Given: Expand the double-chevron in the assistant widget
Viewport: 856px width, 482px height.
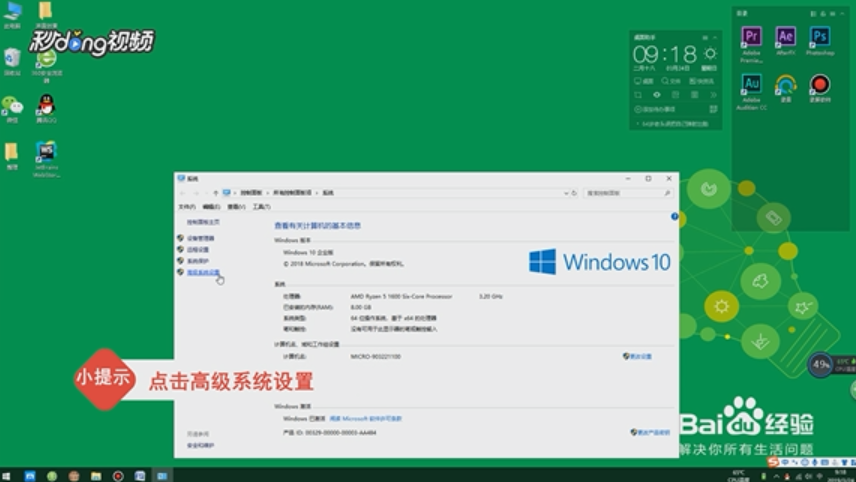Looking at the screenshot, I should click(x=713, y=95).
